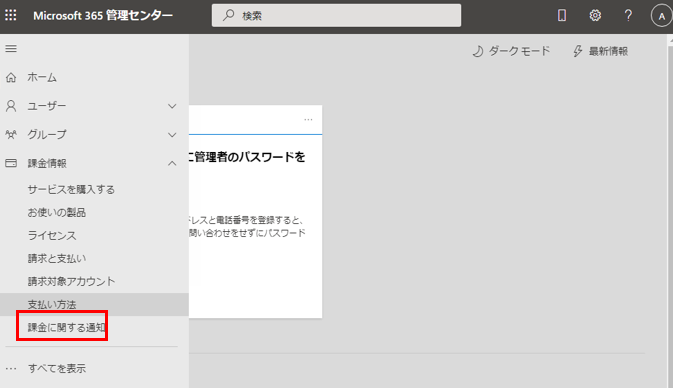Viewport: 673px width, 388px height.
Task: Expand the グループ section chevron
Action: [172, 135]
